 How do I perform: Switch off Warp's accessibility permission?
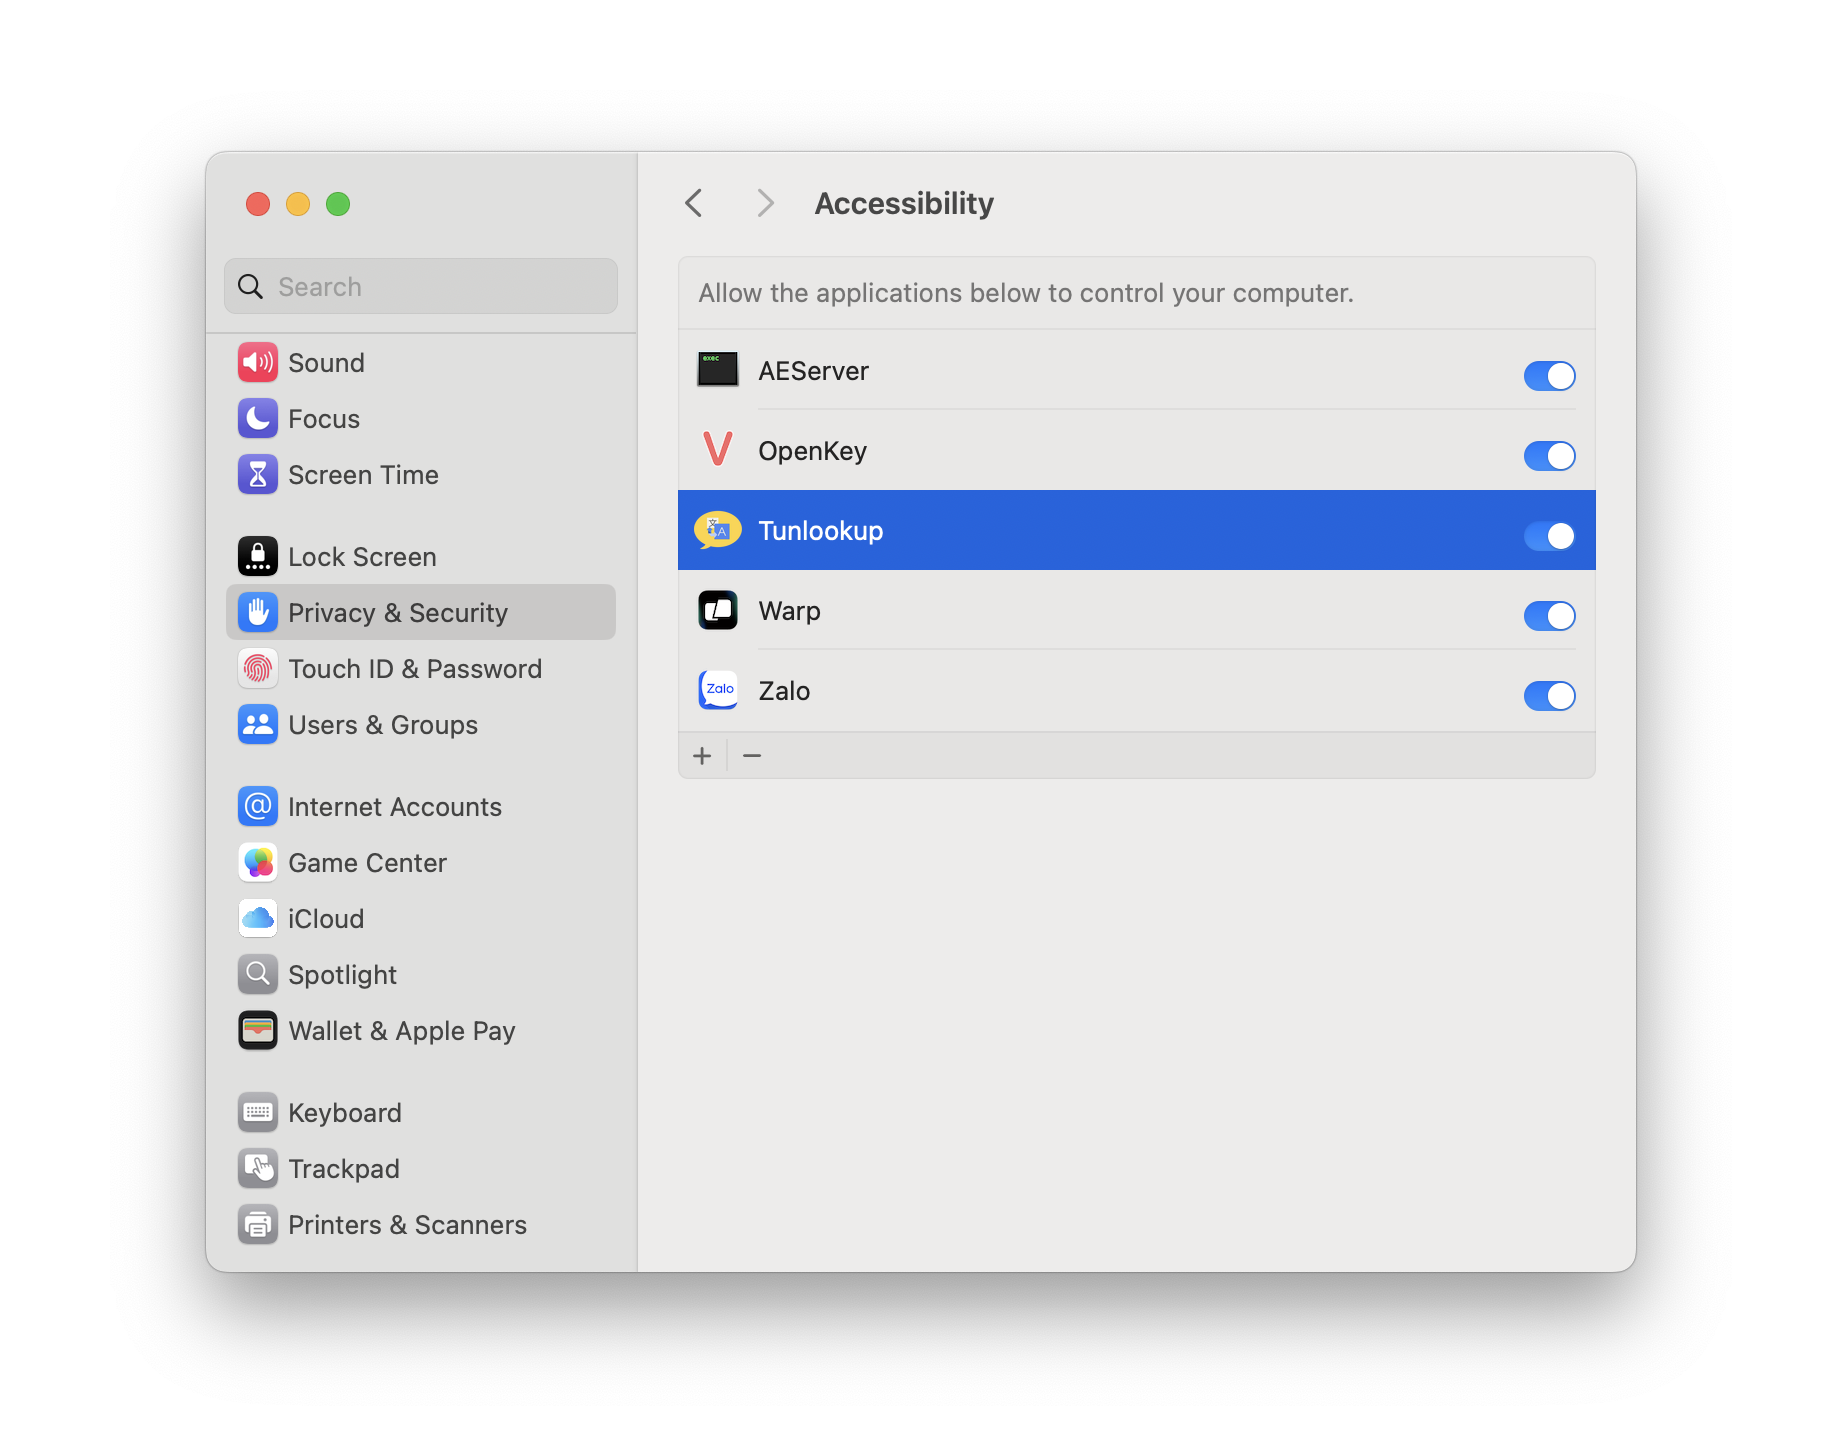click(x=1549, y=616)
